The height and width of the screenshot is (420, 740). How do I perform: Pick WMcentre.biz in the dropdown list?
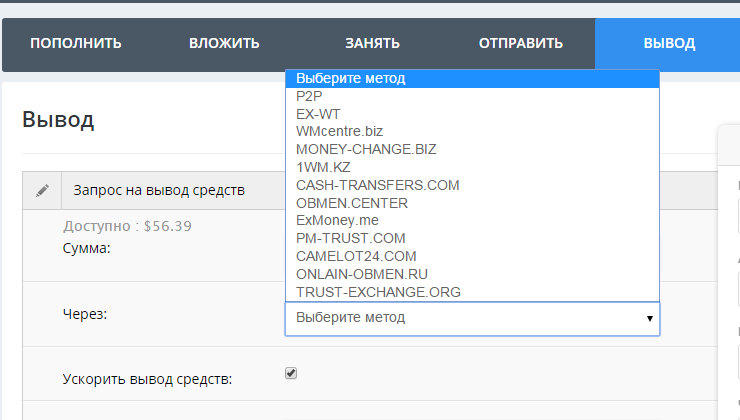point(339,131)
